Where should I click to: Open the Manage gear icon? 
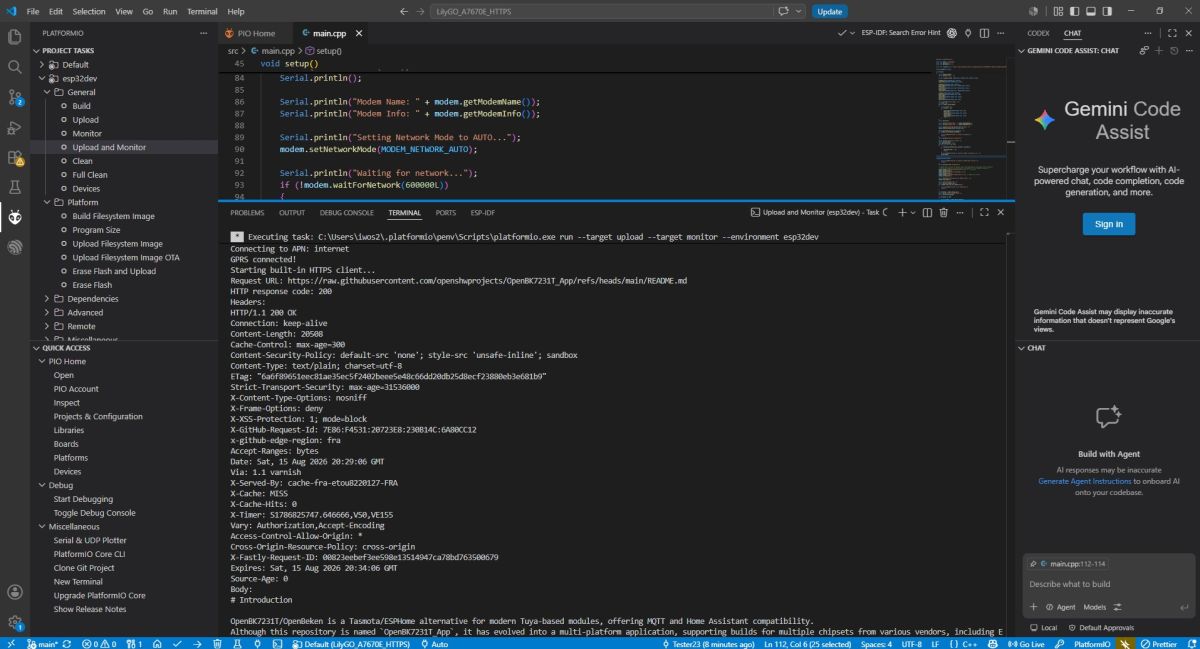15,622
